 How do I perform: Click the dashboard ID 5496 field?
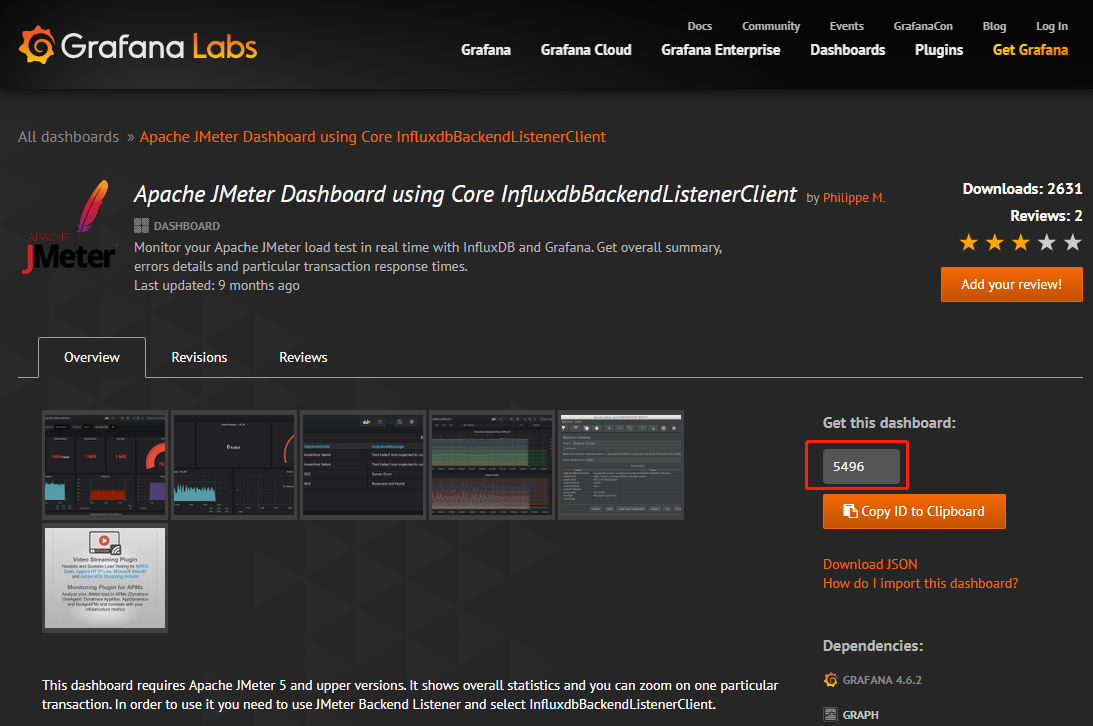pyautogui.click(x=861, y=466)
